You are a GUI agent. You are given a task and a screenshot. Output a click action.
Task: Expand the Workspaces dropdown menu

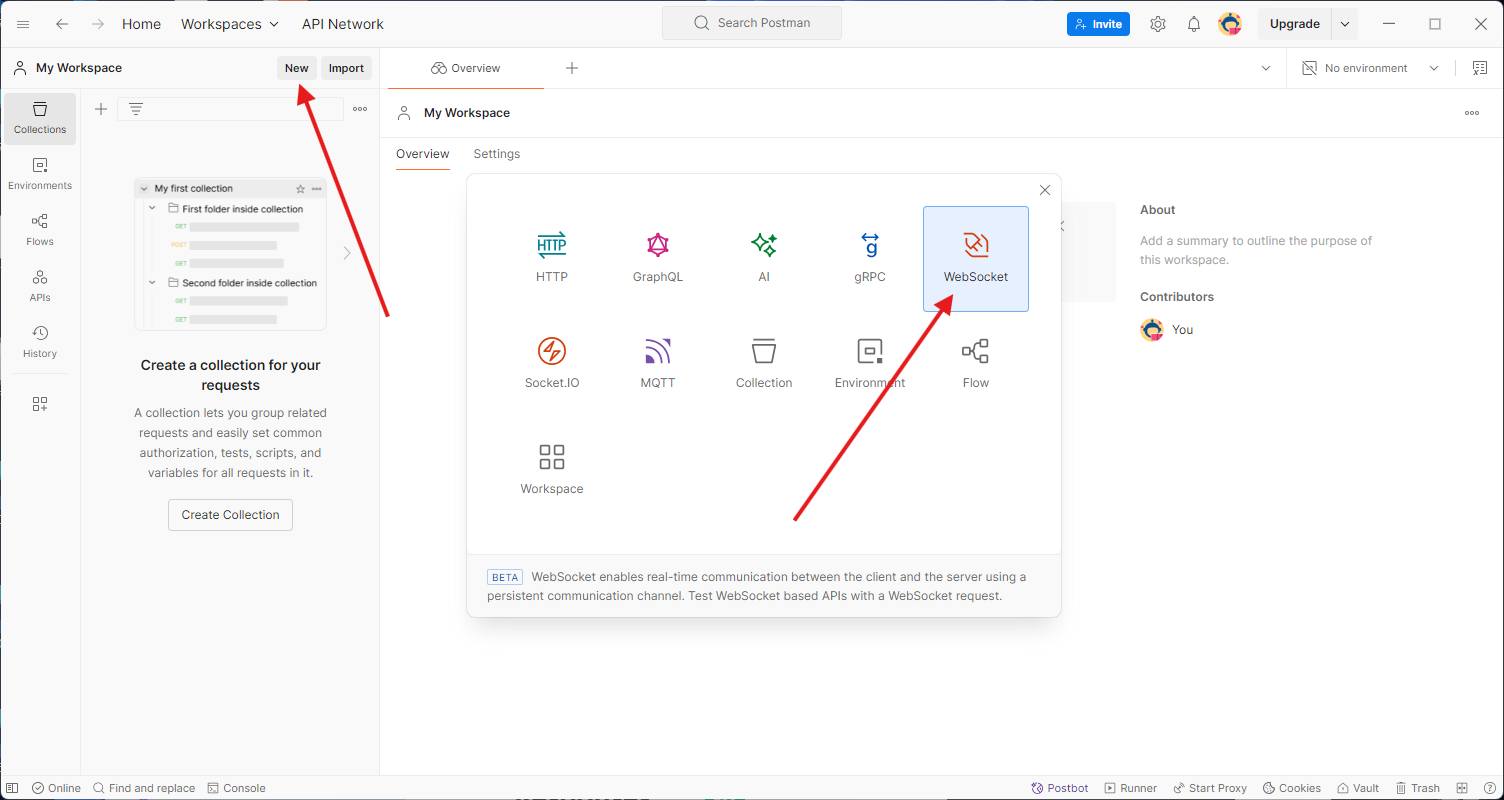coord(229,24)
